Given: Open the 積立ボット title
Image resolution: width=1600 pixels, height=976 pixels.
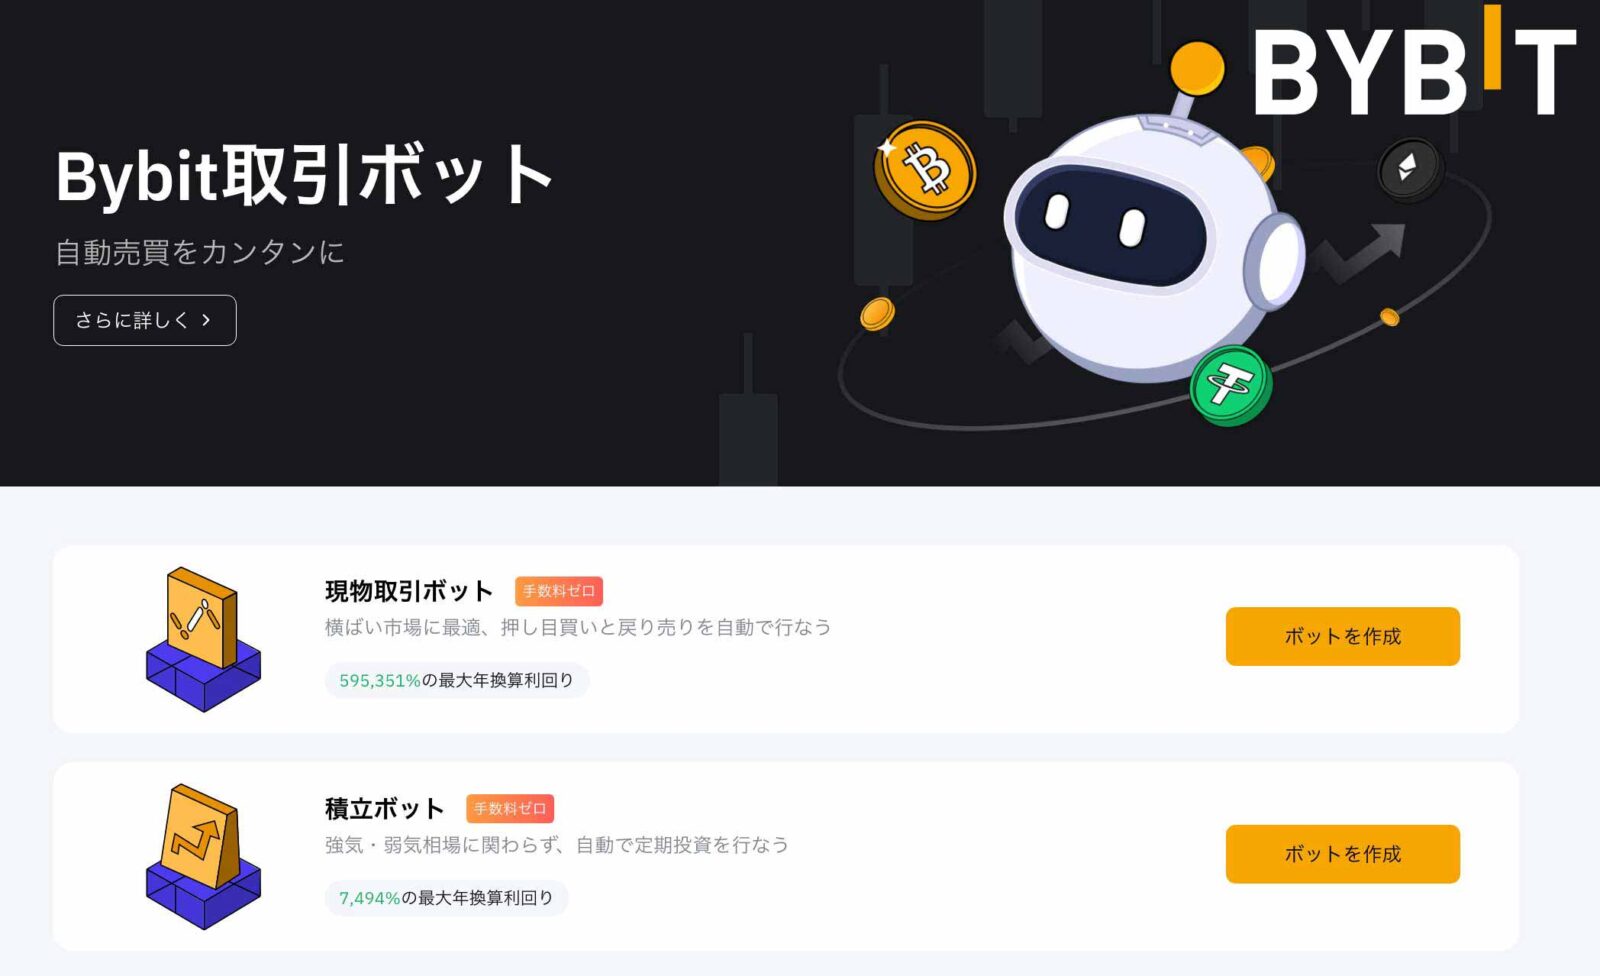Looking at the screenshot, I should [x=384, y=808].
